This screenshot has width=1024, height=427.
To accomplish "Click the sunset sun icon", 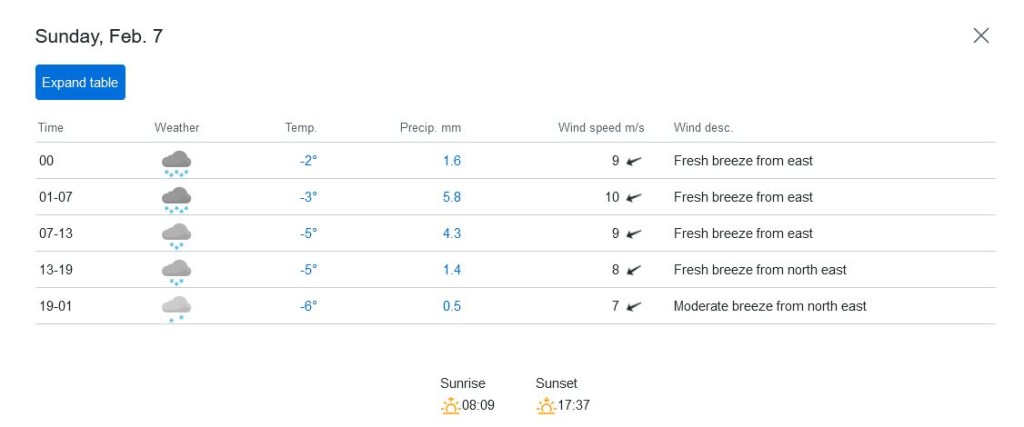I will [546, 405].
